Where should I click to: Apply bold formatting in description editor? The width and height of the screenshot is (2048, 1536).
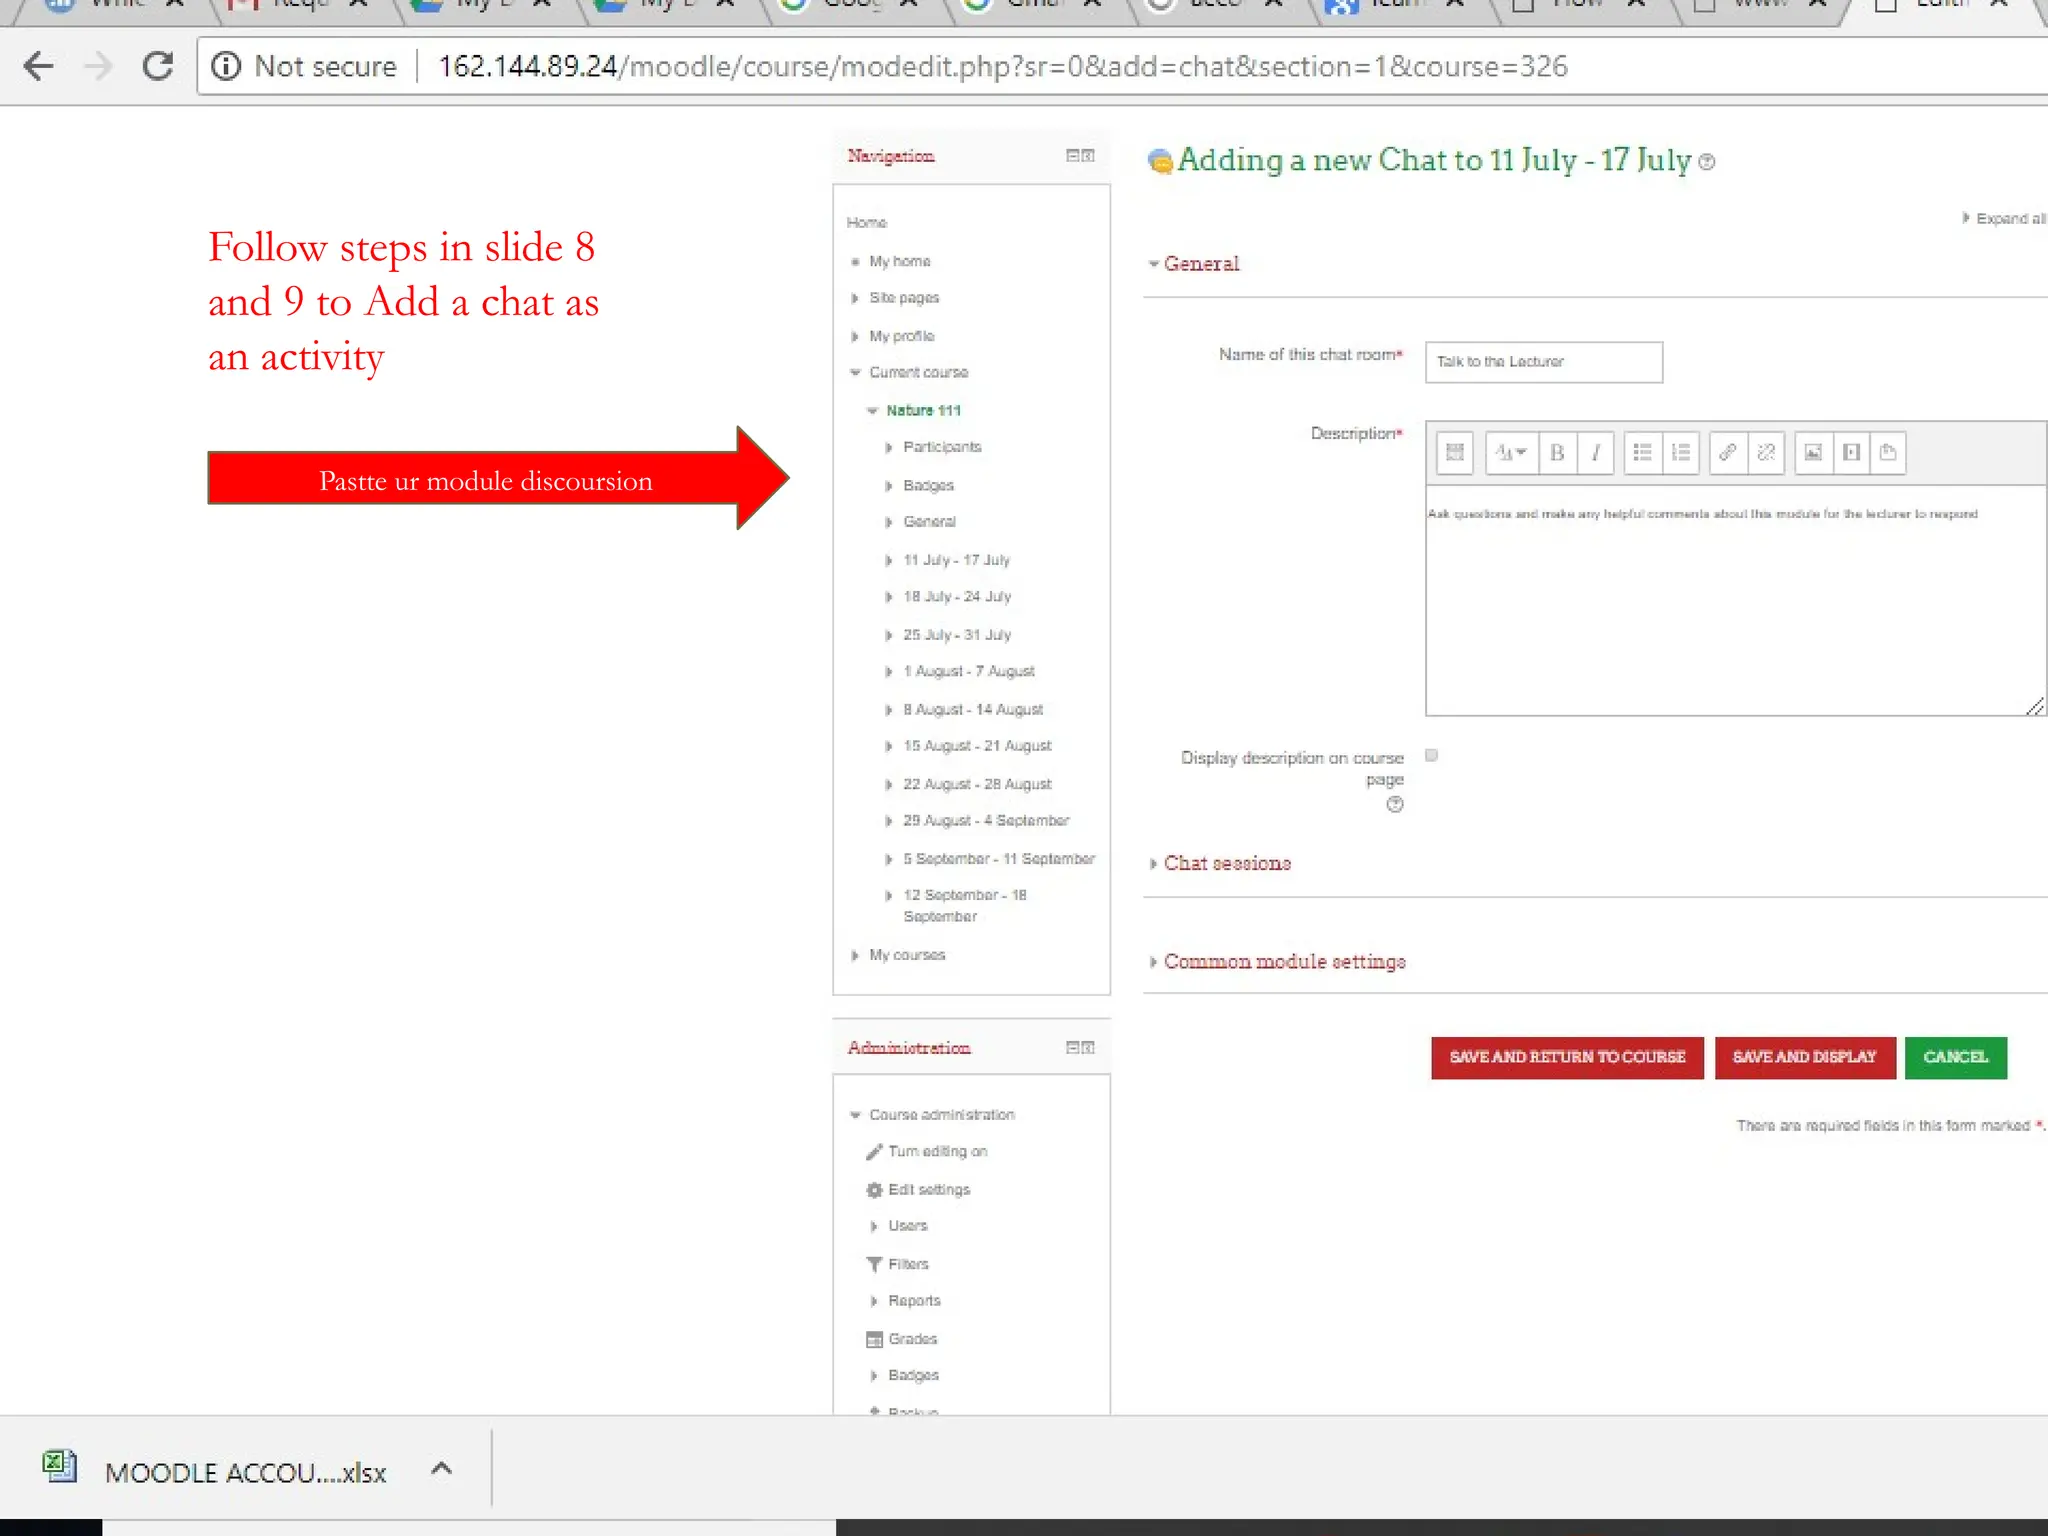(x=1557, y=453)
